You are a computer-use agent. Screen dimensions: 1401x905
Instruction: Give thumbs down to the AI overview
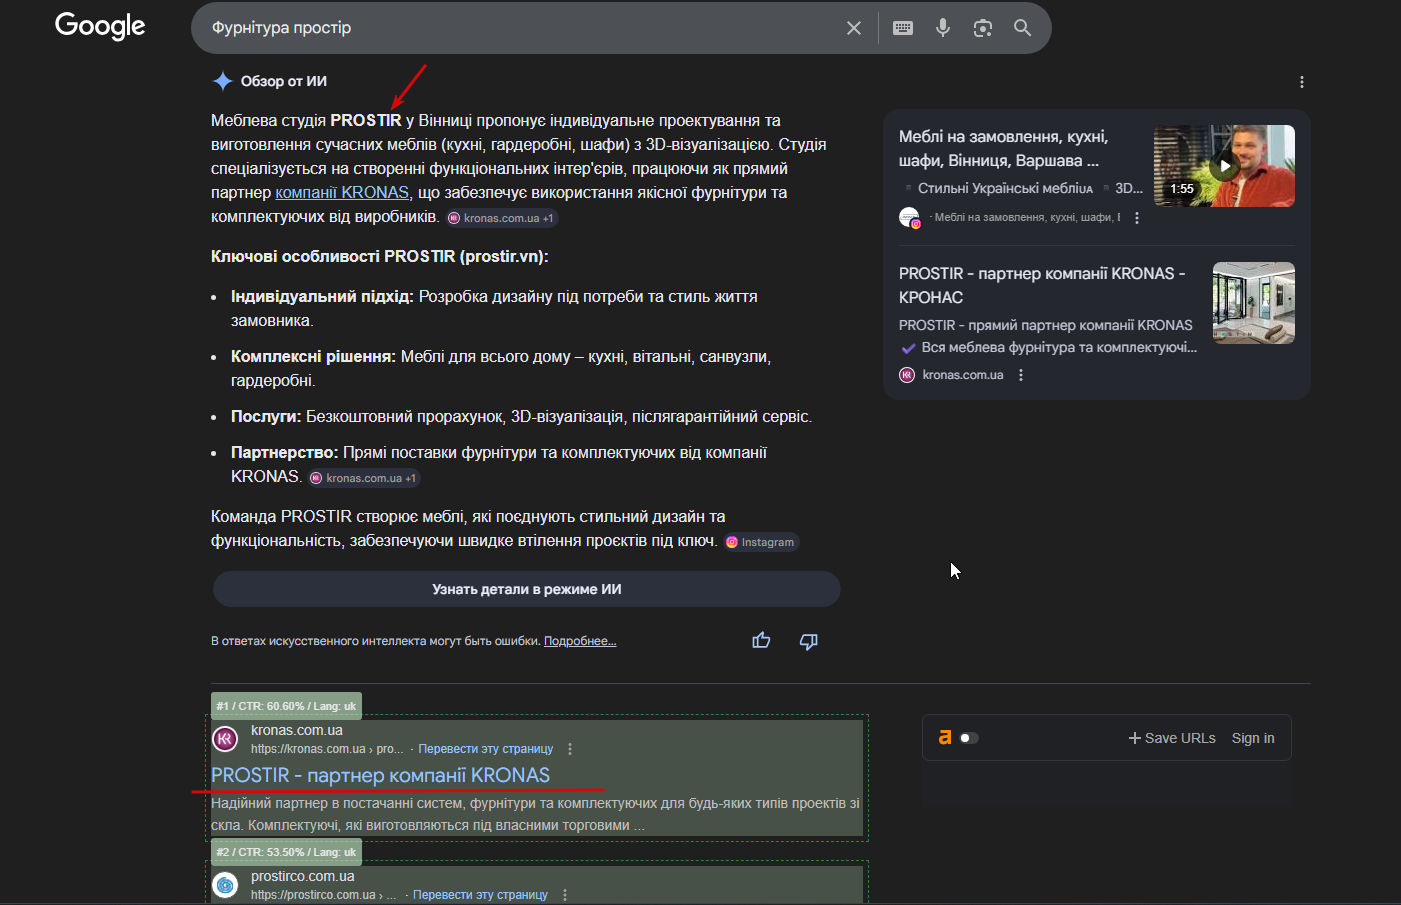809,641
